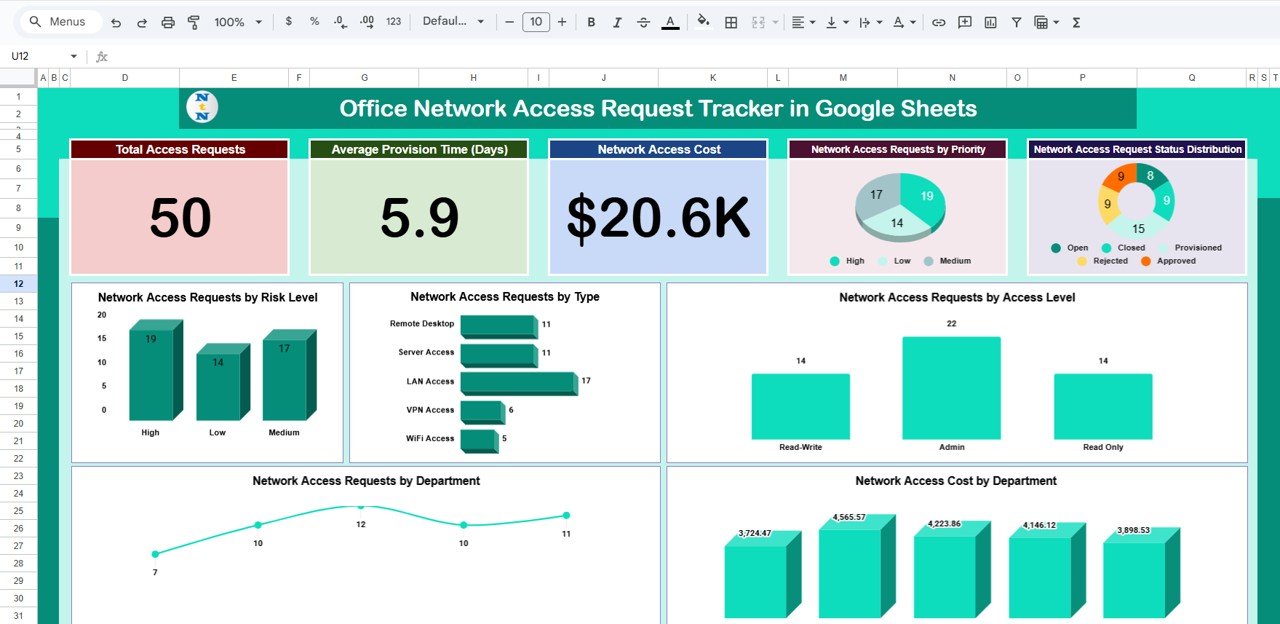Open the 123 number format menu
1280x624 pixels.
[393, 22]
